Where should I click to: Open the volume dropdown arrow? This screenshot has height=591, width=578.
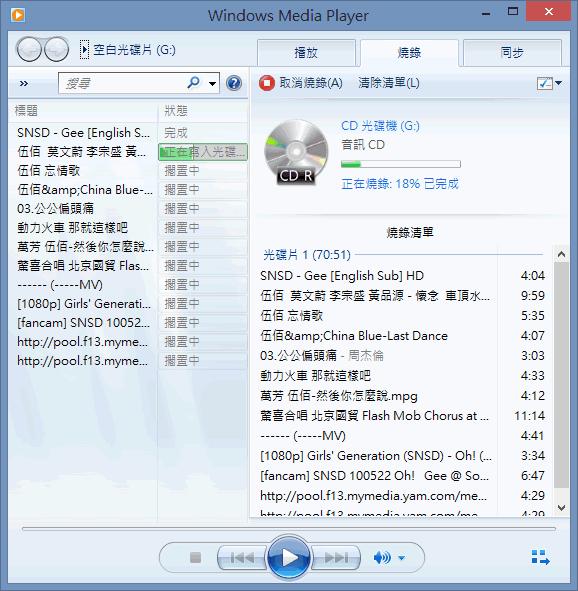[402, 557]
